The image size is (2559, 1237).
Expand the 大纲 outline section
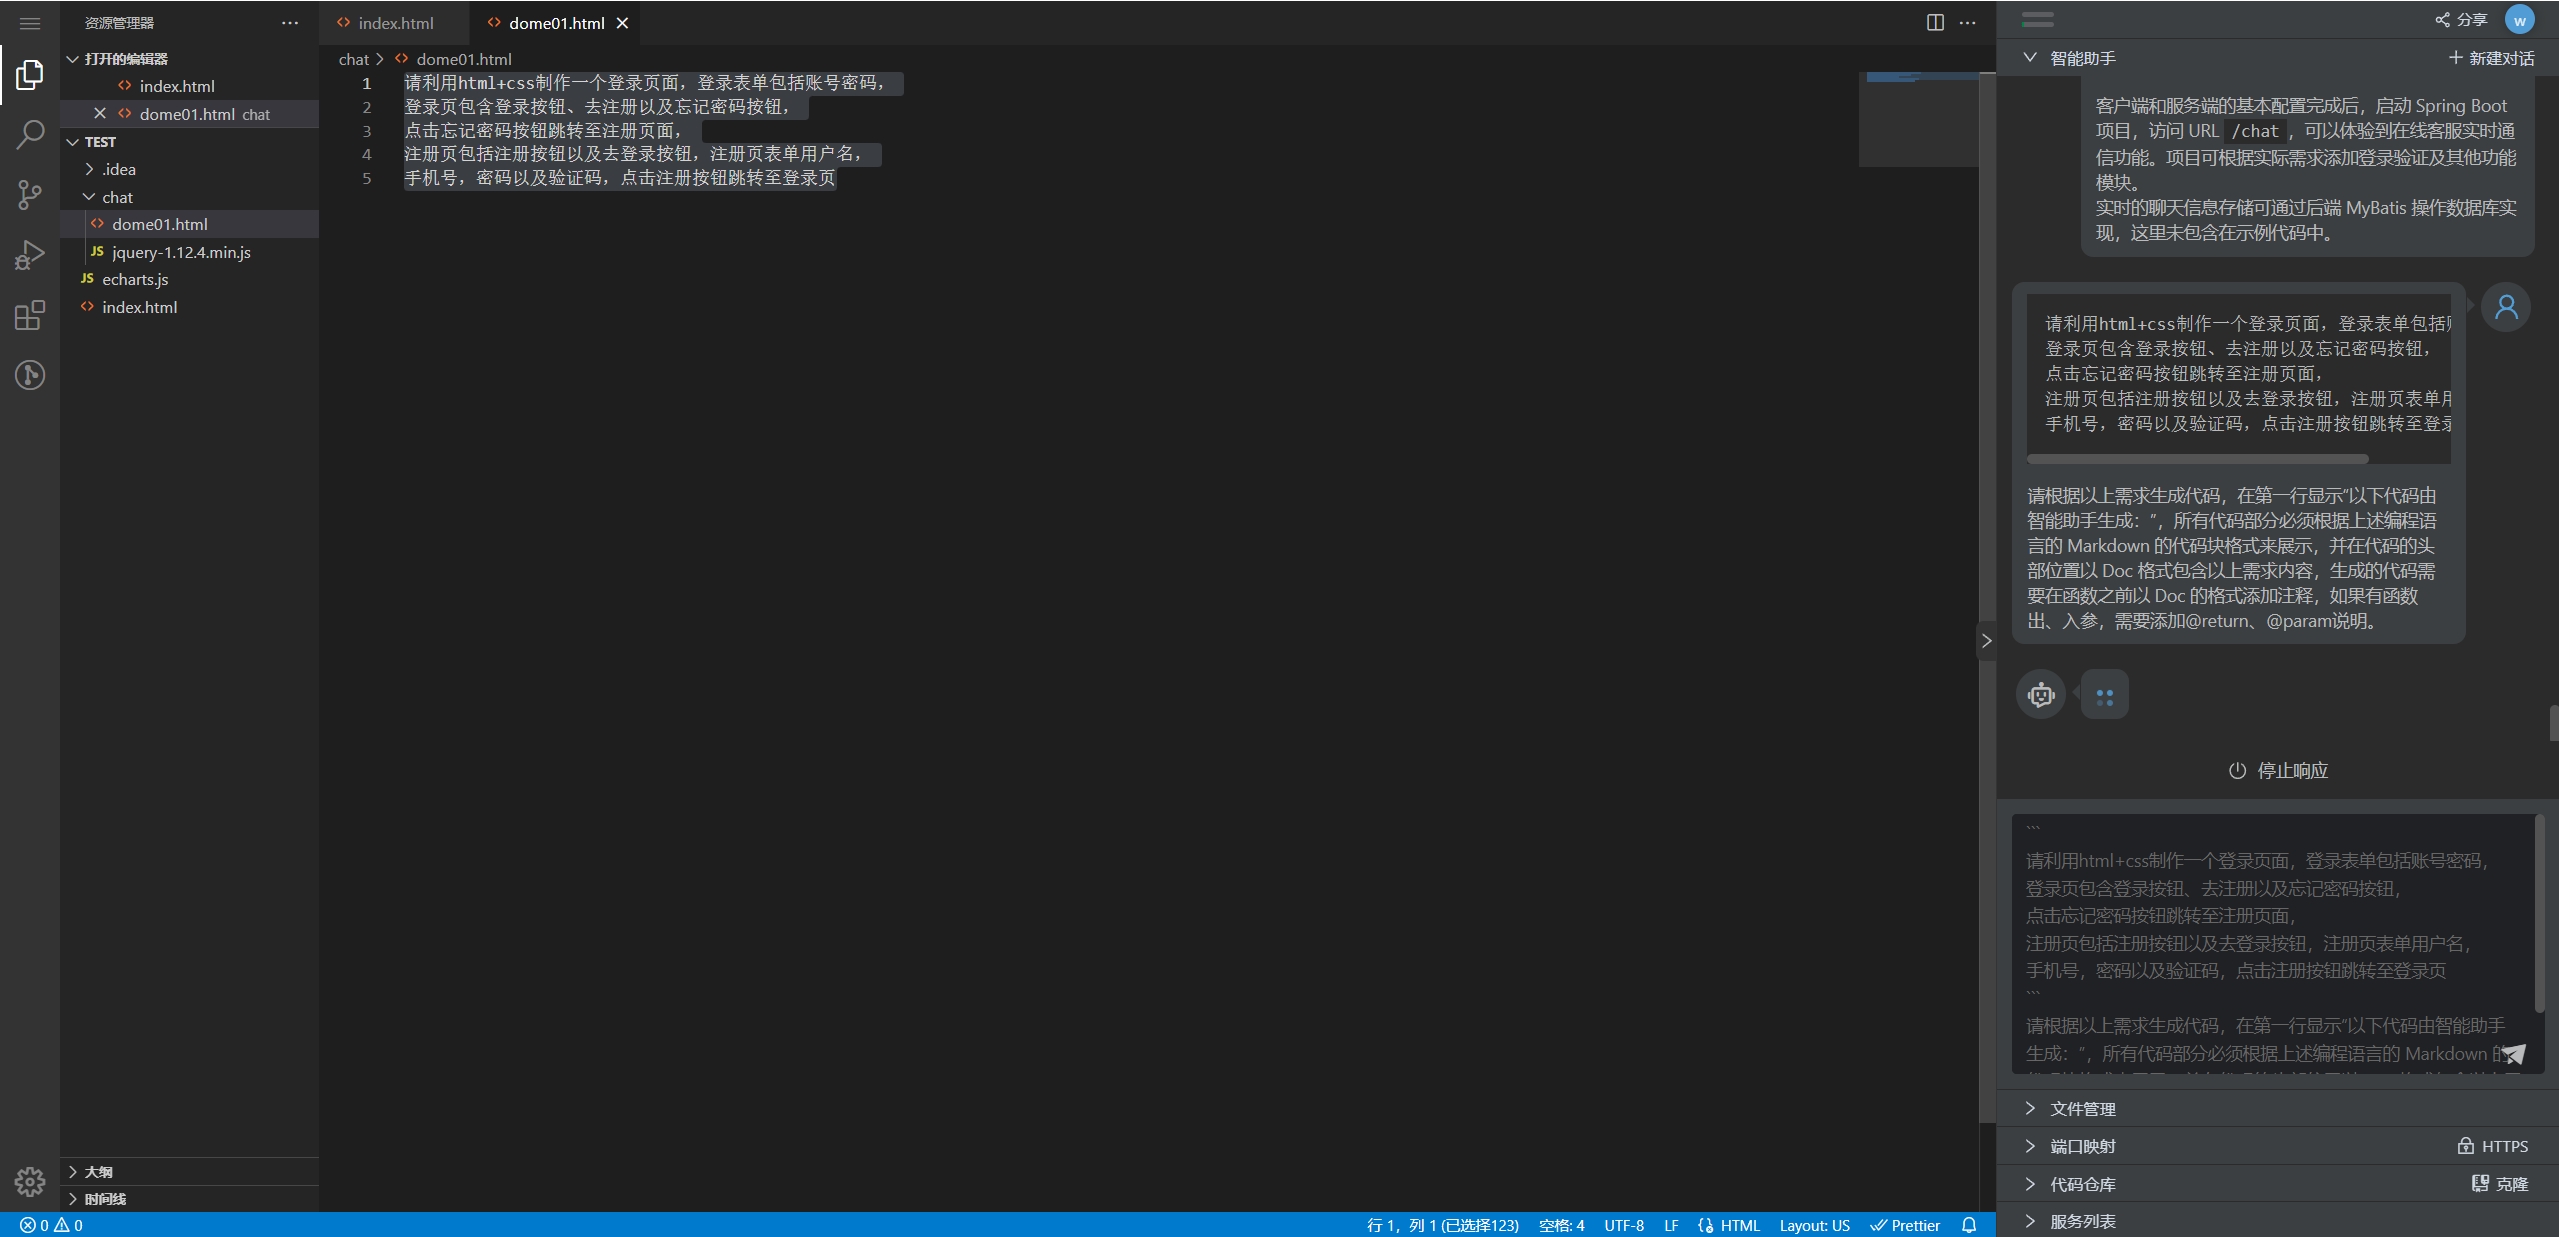[189, 1171]
